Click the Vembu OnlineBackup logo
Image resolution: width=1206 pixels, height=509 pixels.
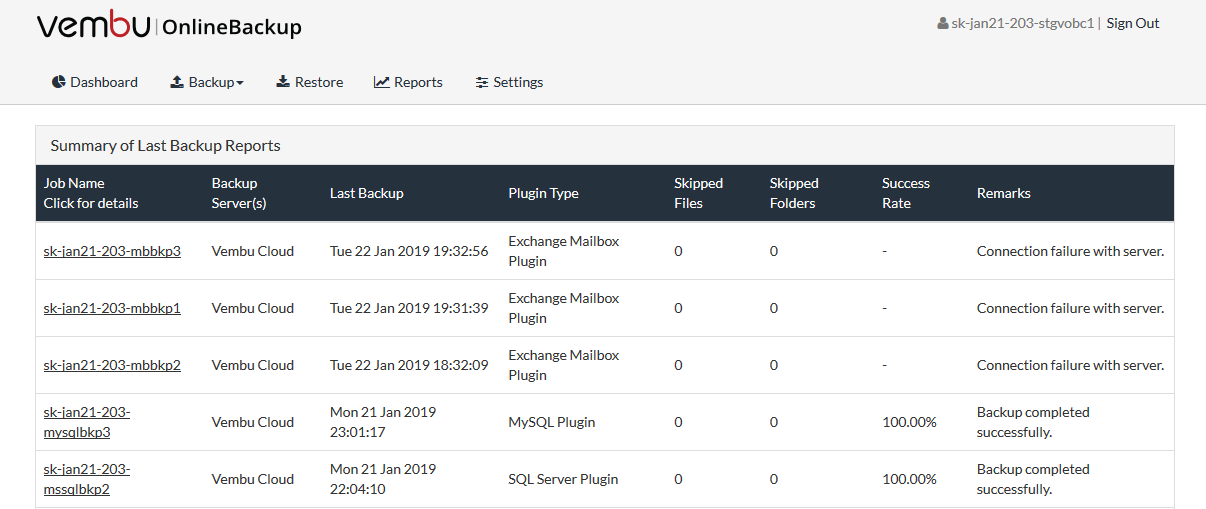(169, 26)
